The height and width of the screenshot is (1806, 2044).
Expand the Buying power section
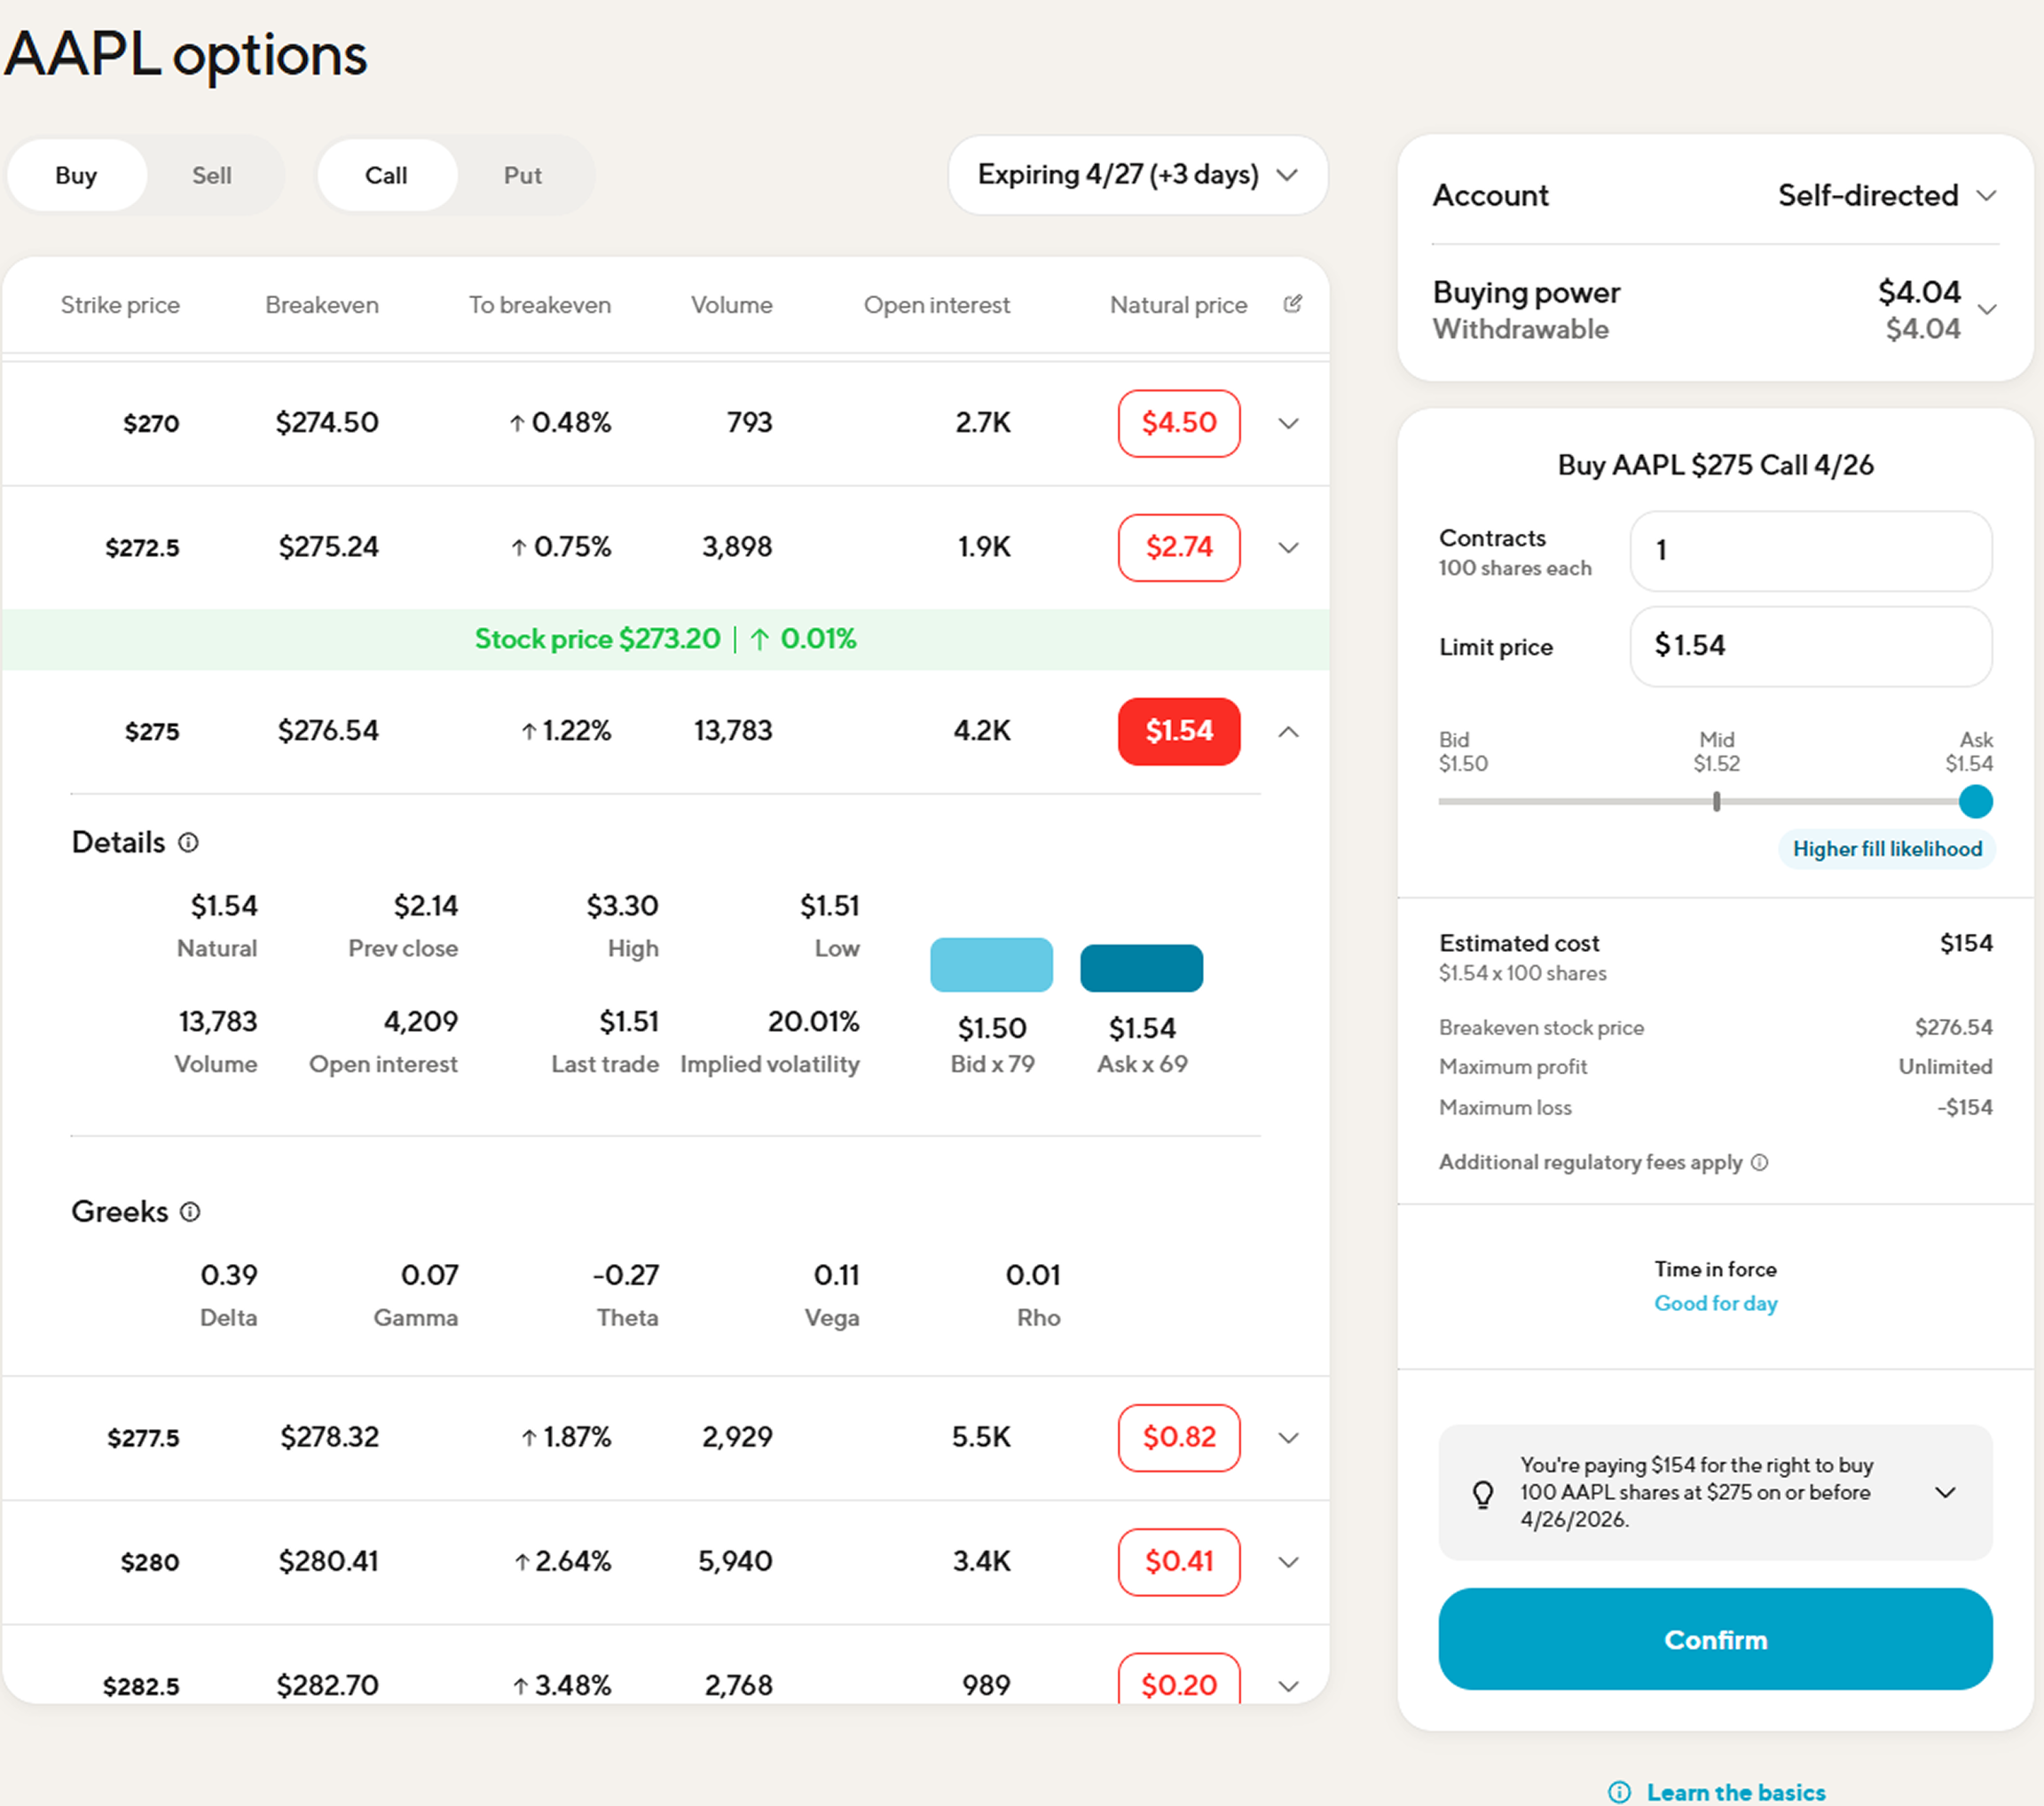(1988, 309)
